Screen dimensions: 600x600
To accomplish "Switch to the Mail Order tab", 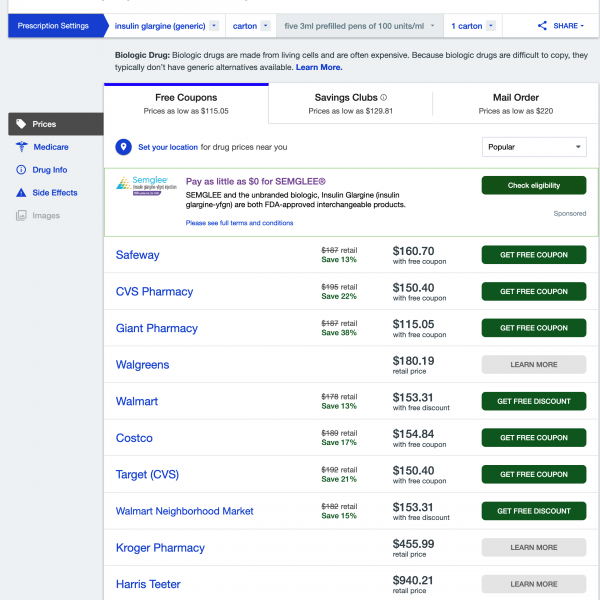I will pyautogui.click(x=516, y=103).
